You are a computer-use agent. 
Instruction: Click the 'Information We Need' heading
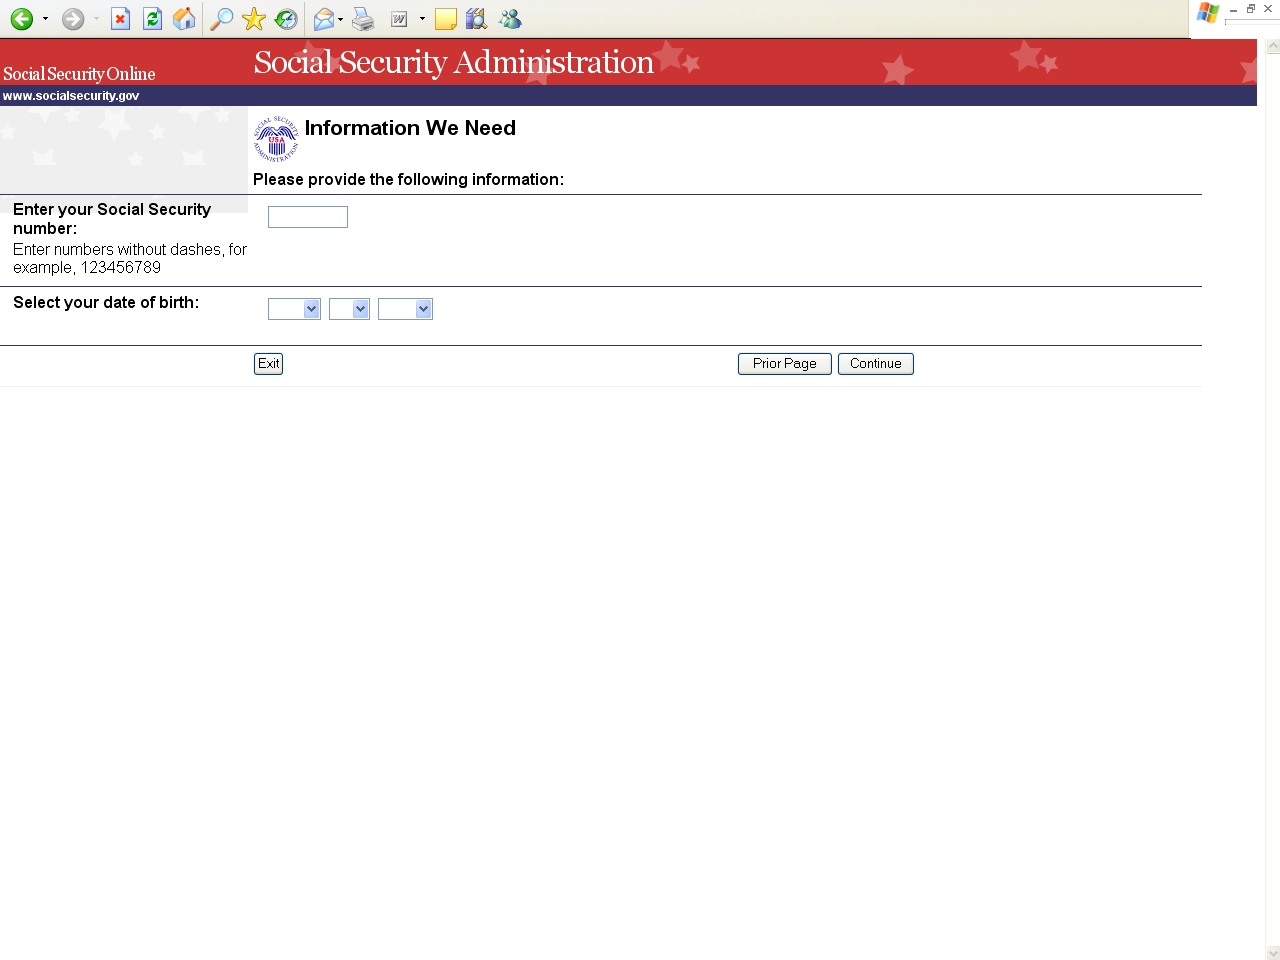click(x=410, y=128)
